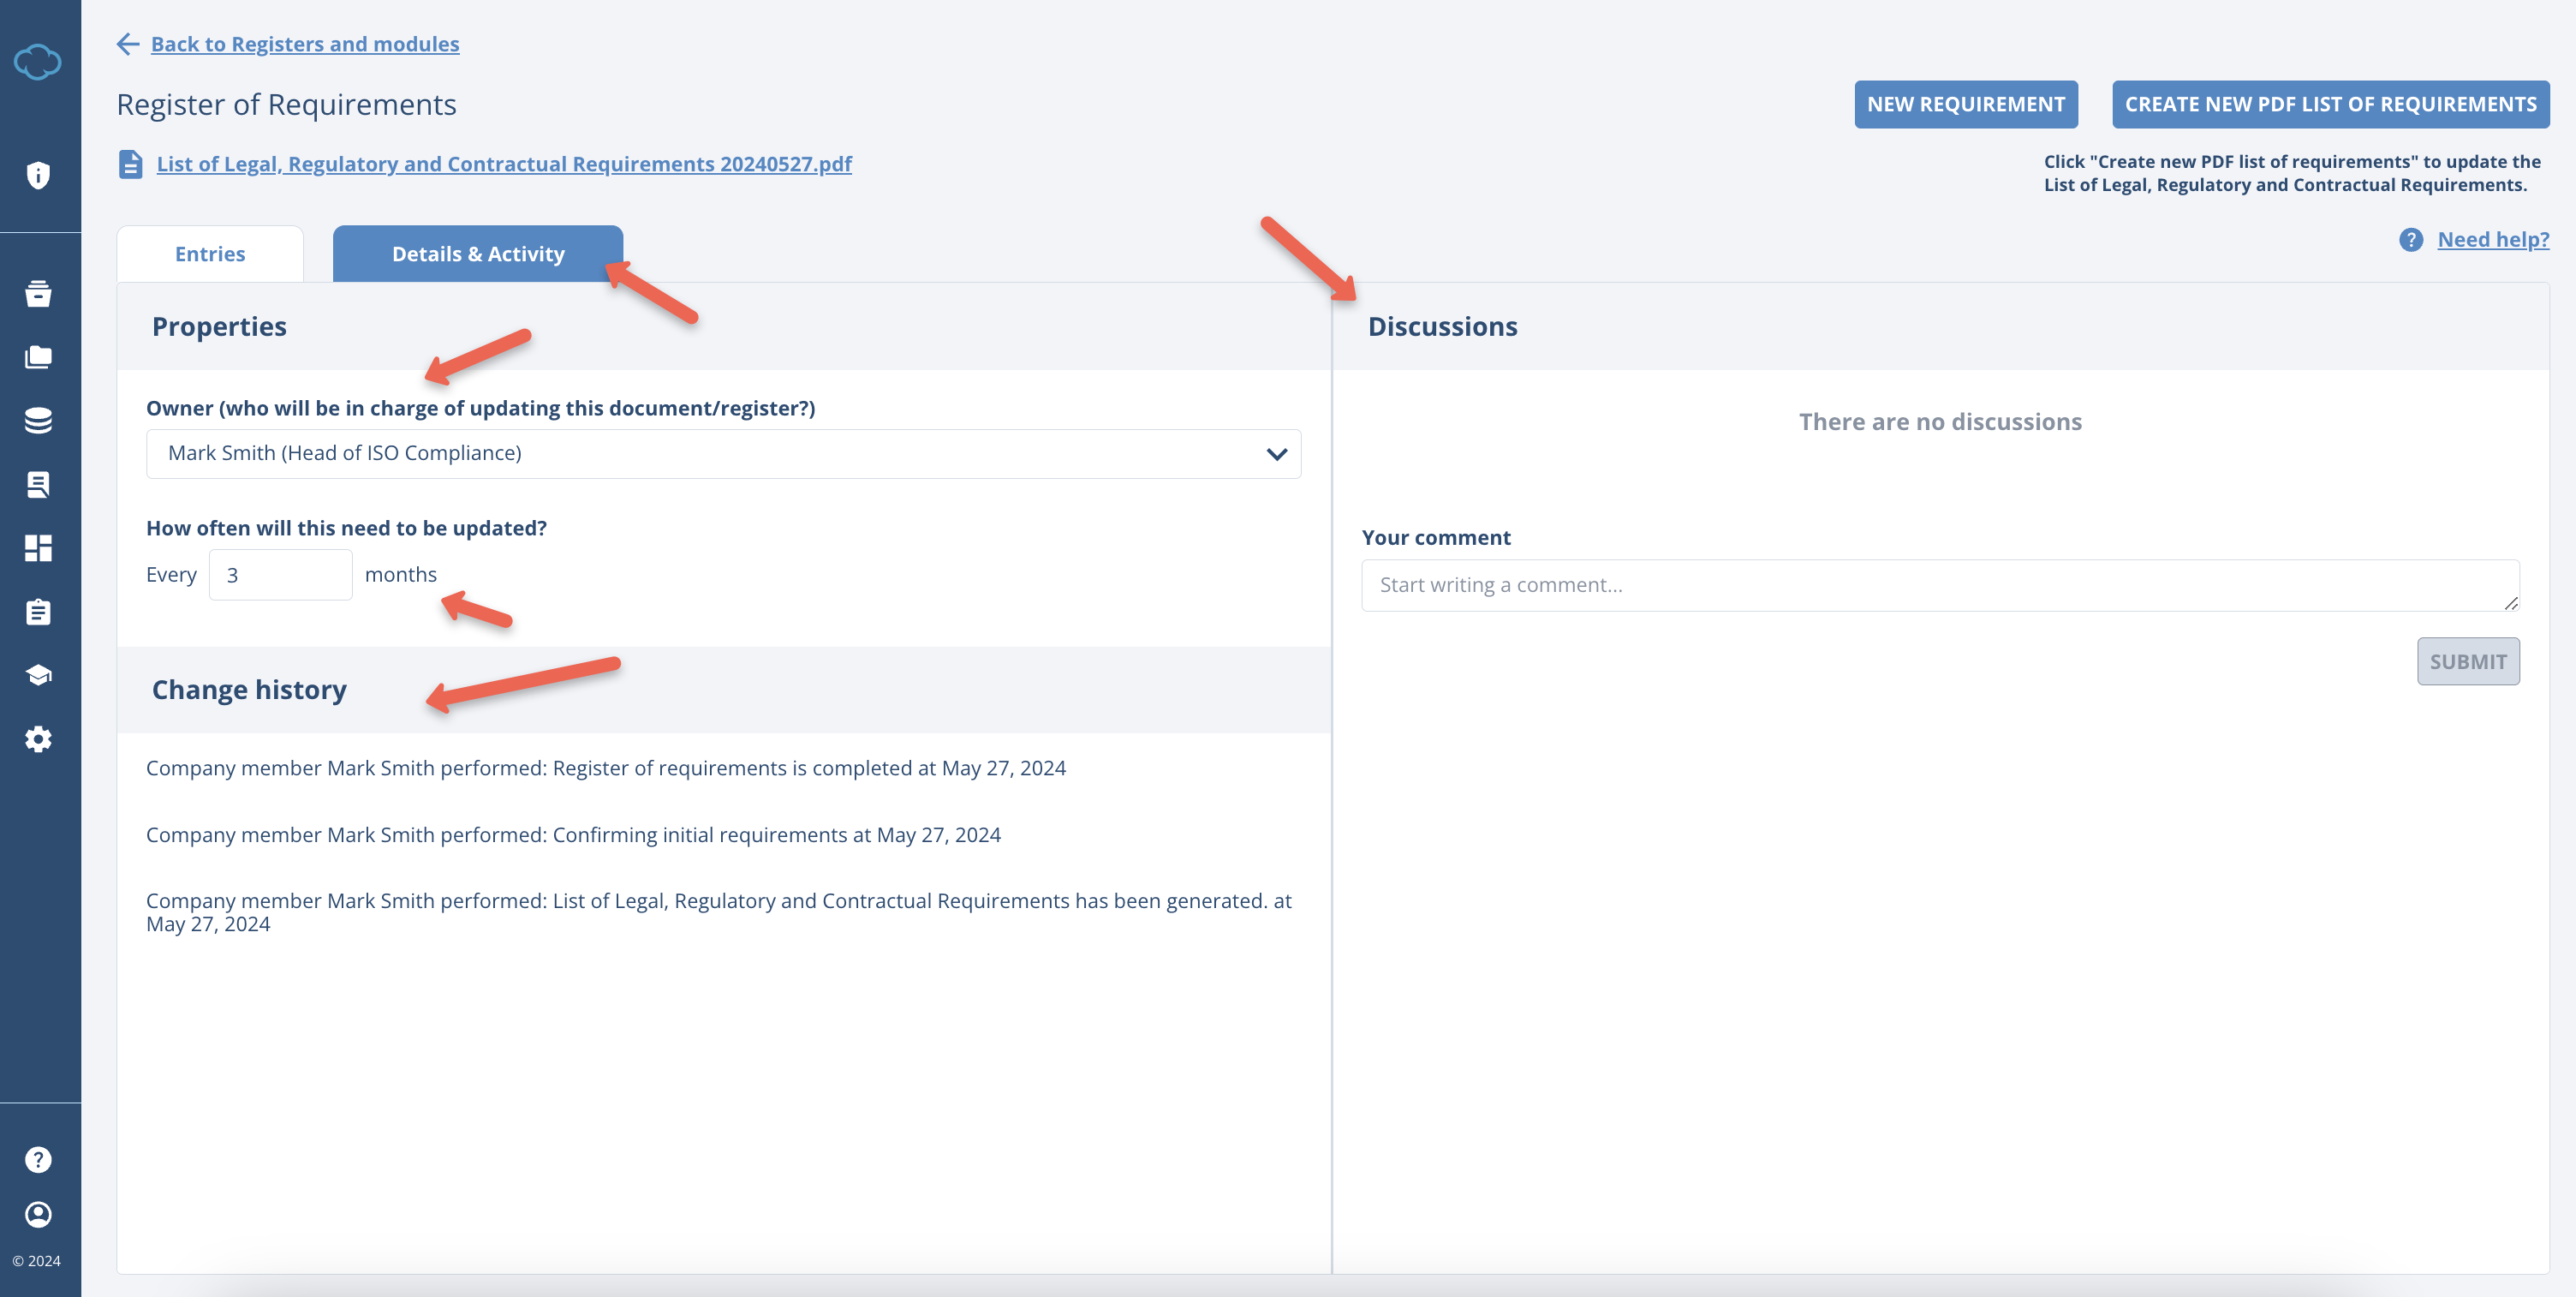
Task: Open the Mark Smith owner combo box
Action: [700, 454]
